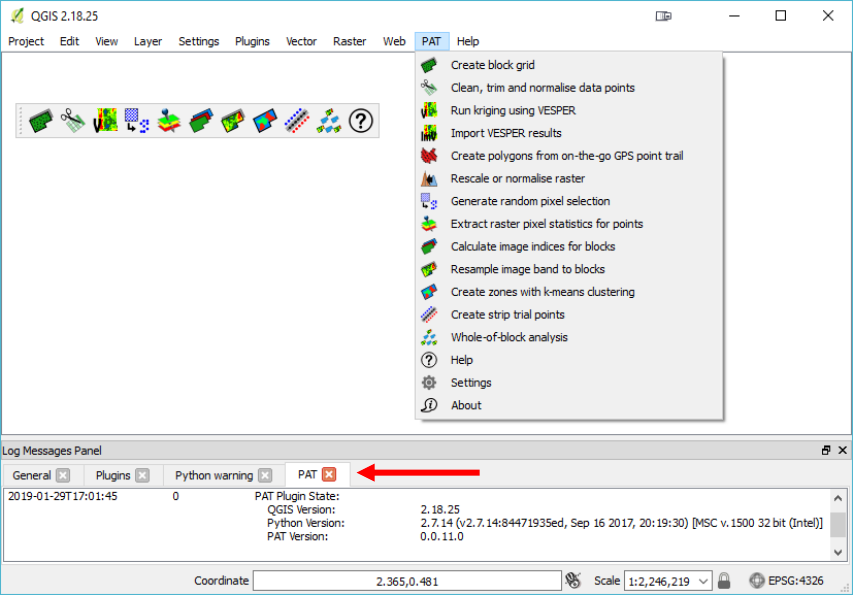853x595 pixels.
Task: Click the QGIS Version 2.18.25 log value
Action: point(440,510)
